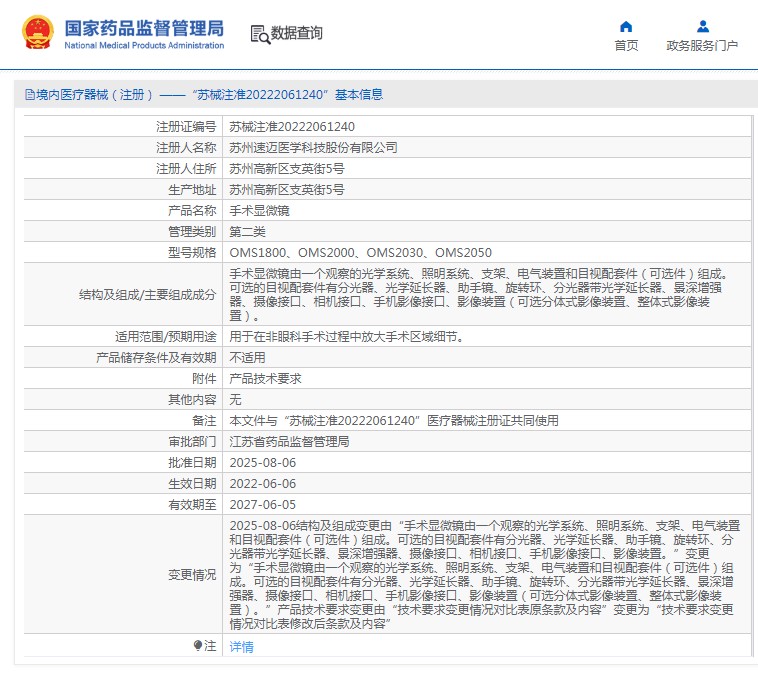Click the bulb icon beside 注
758x674 pixels.
(x=197, y=646)
